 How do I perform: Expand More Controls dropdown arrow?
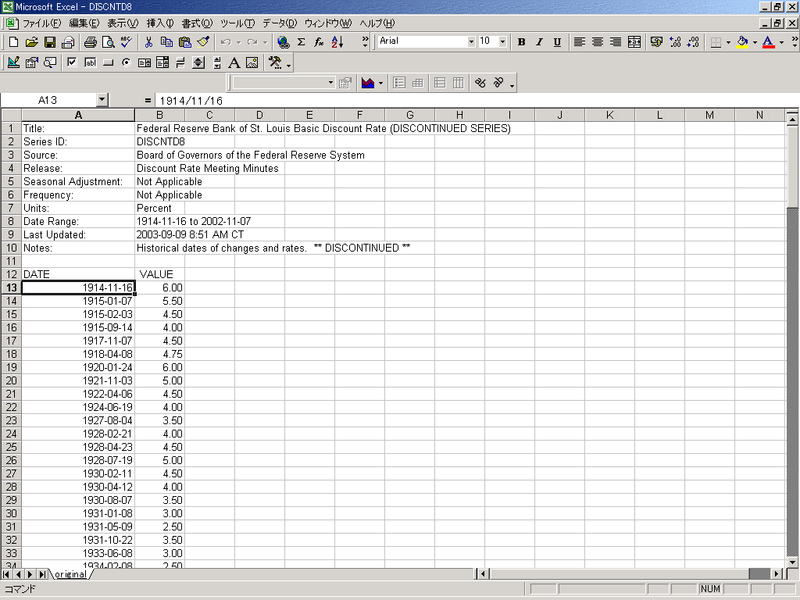tap(289, 64)
